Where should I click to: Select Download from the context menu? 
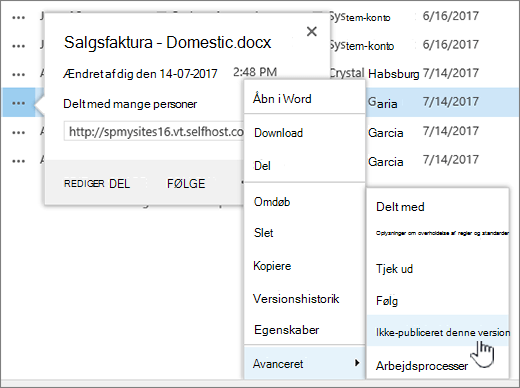click(278, 133)
